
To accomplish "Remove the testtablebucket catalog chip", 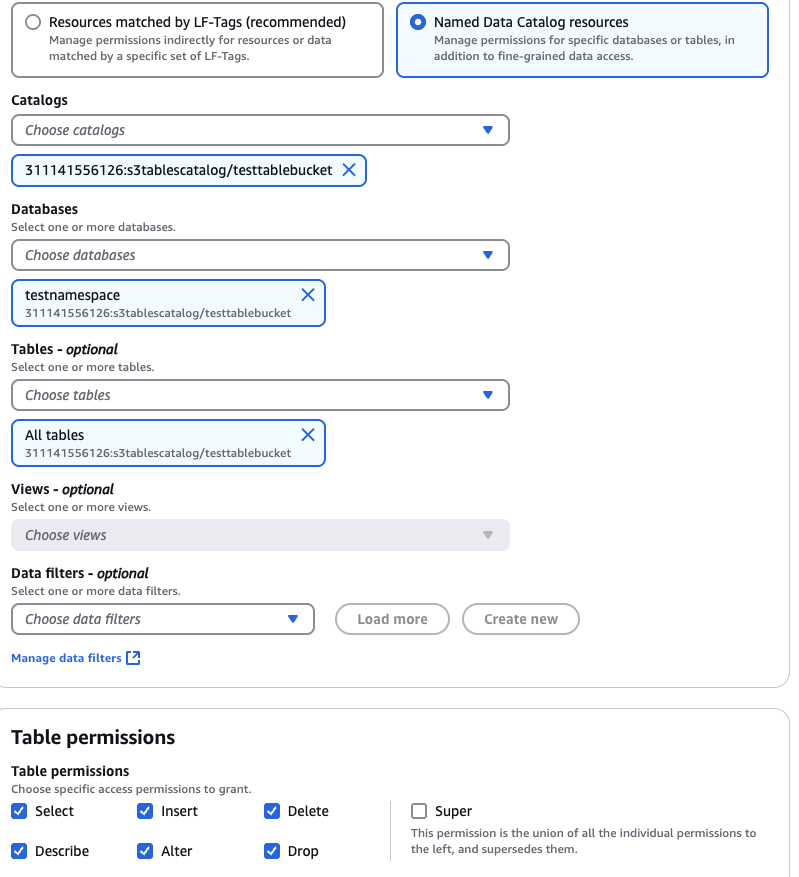I will pos(349,170).
